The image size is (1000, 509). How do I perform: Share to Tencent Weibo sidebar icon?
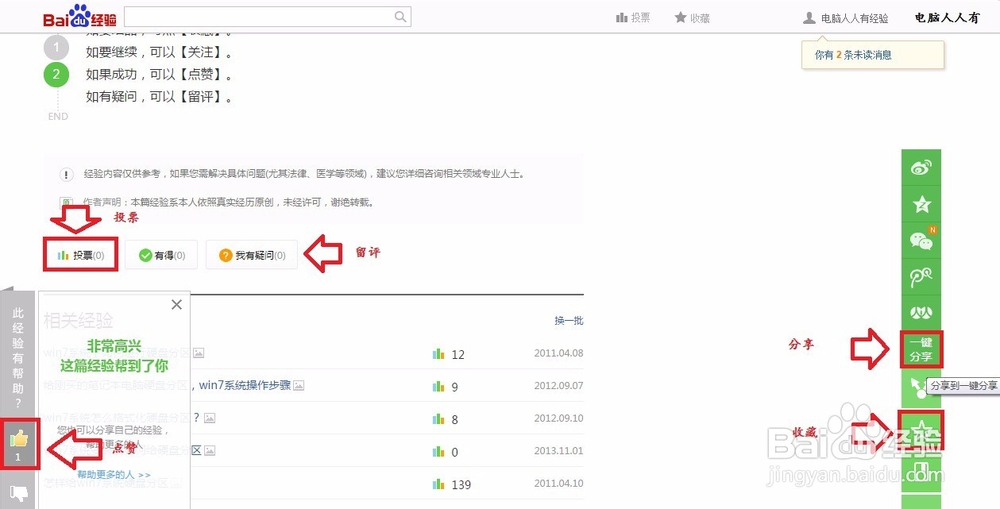pyautogui.click(x=921, y=277)
